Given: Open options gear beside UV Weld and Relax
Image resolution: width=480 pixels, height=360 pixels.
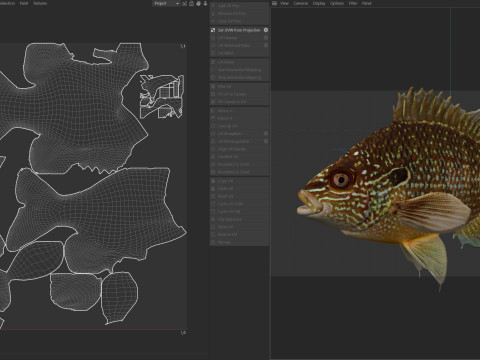Looking at the screenshot, I should [x=266, y=45].
